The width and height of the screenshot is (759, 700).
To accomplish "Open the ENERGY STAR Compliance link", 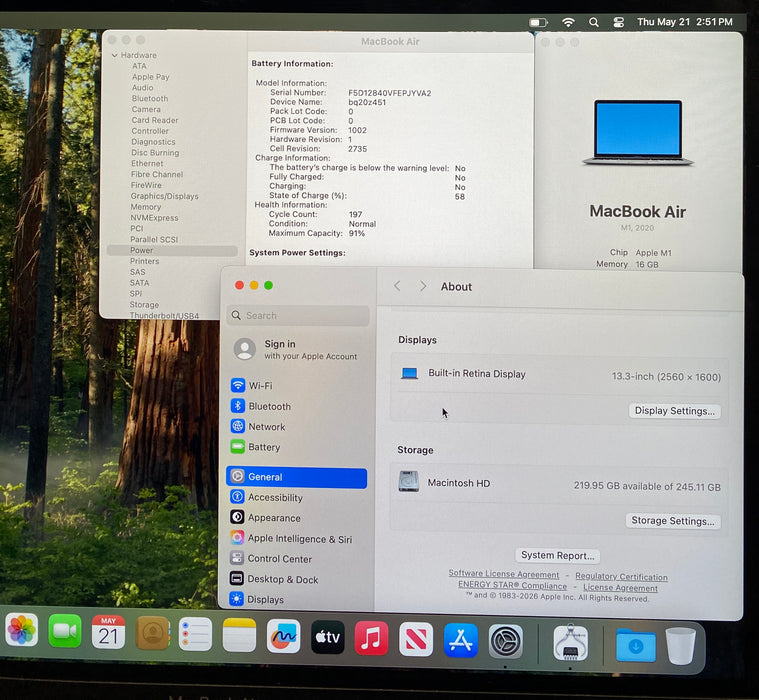I will pos(512,585).
